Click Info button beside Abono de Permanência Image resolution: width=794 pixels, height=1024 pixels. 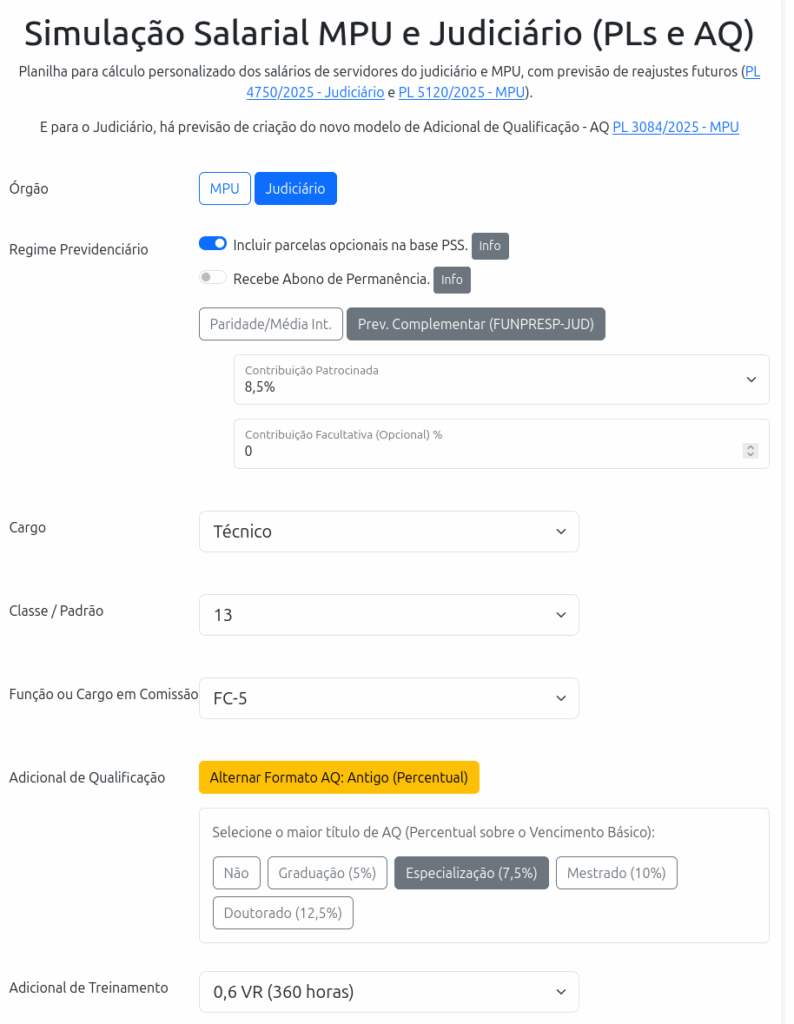tap(452, 280)
